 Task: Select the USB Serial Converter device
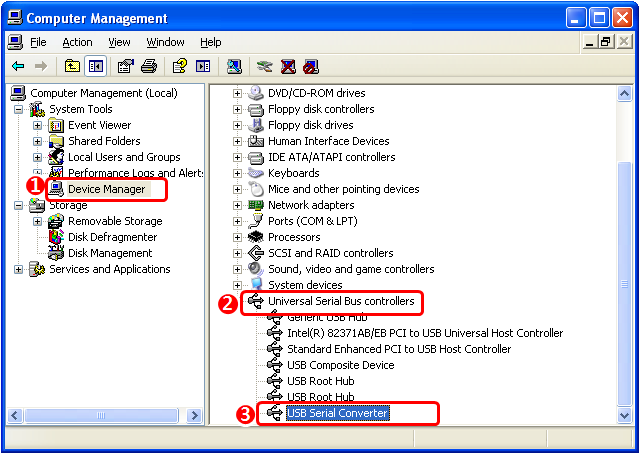(x=337, y=413)
